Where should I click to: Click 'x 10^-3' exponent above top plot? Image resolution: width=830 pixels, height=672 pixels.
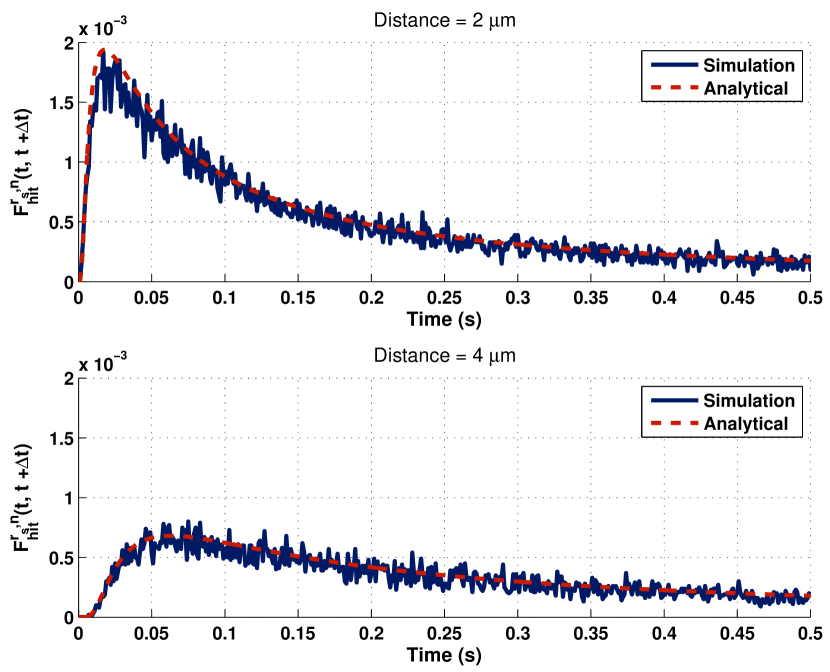click(103, 26)
